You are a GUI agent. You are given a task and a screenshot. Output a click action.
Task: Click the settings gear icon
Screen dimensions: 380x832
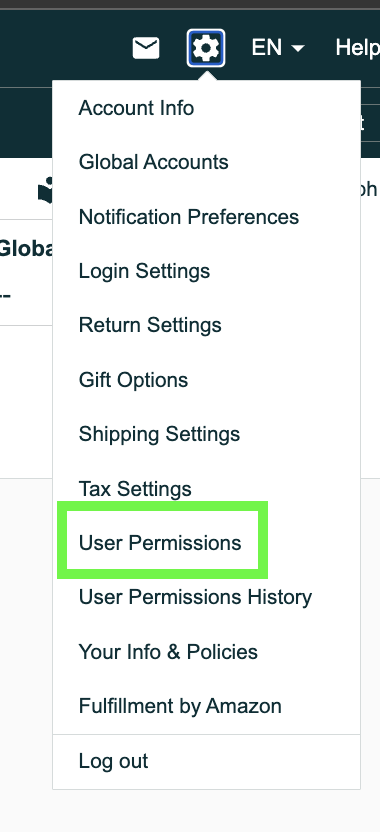[206, 48]
